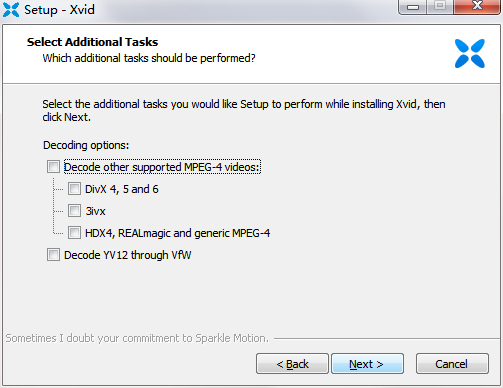503x388 pixels.
Task: Click the large blue Xvid logo in the header
Action: click(x=470, y=53)
